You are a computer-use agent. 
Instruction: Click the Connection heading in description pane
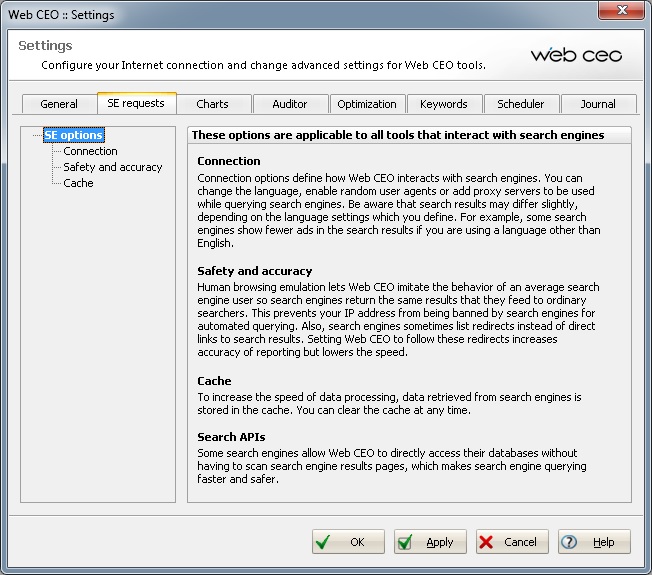click(229, 161)
